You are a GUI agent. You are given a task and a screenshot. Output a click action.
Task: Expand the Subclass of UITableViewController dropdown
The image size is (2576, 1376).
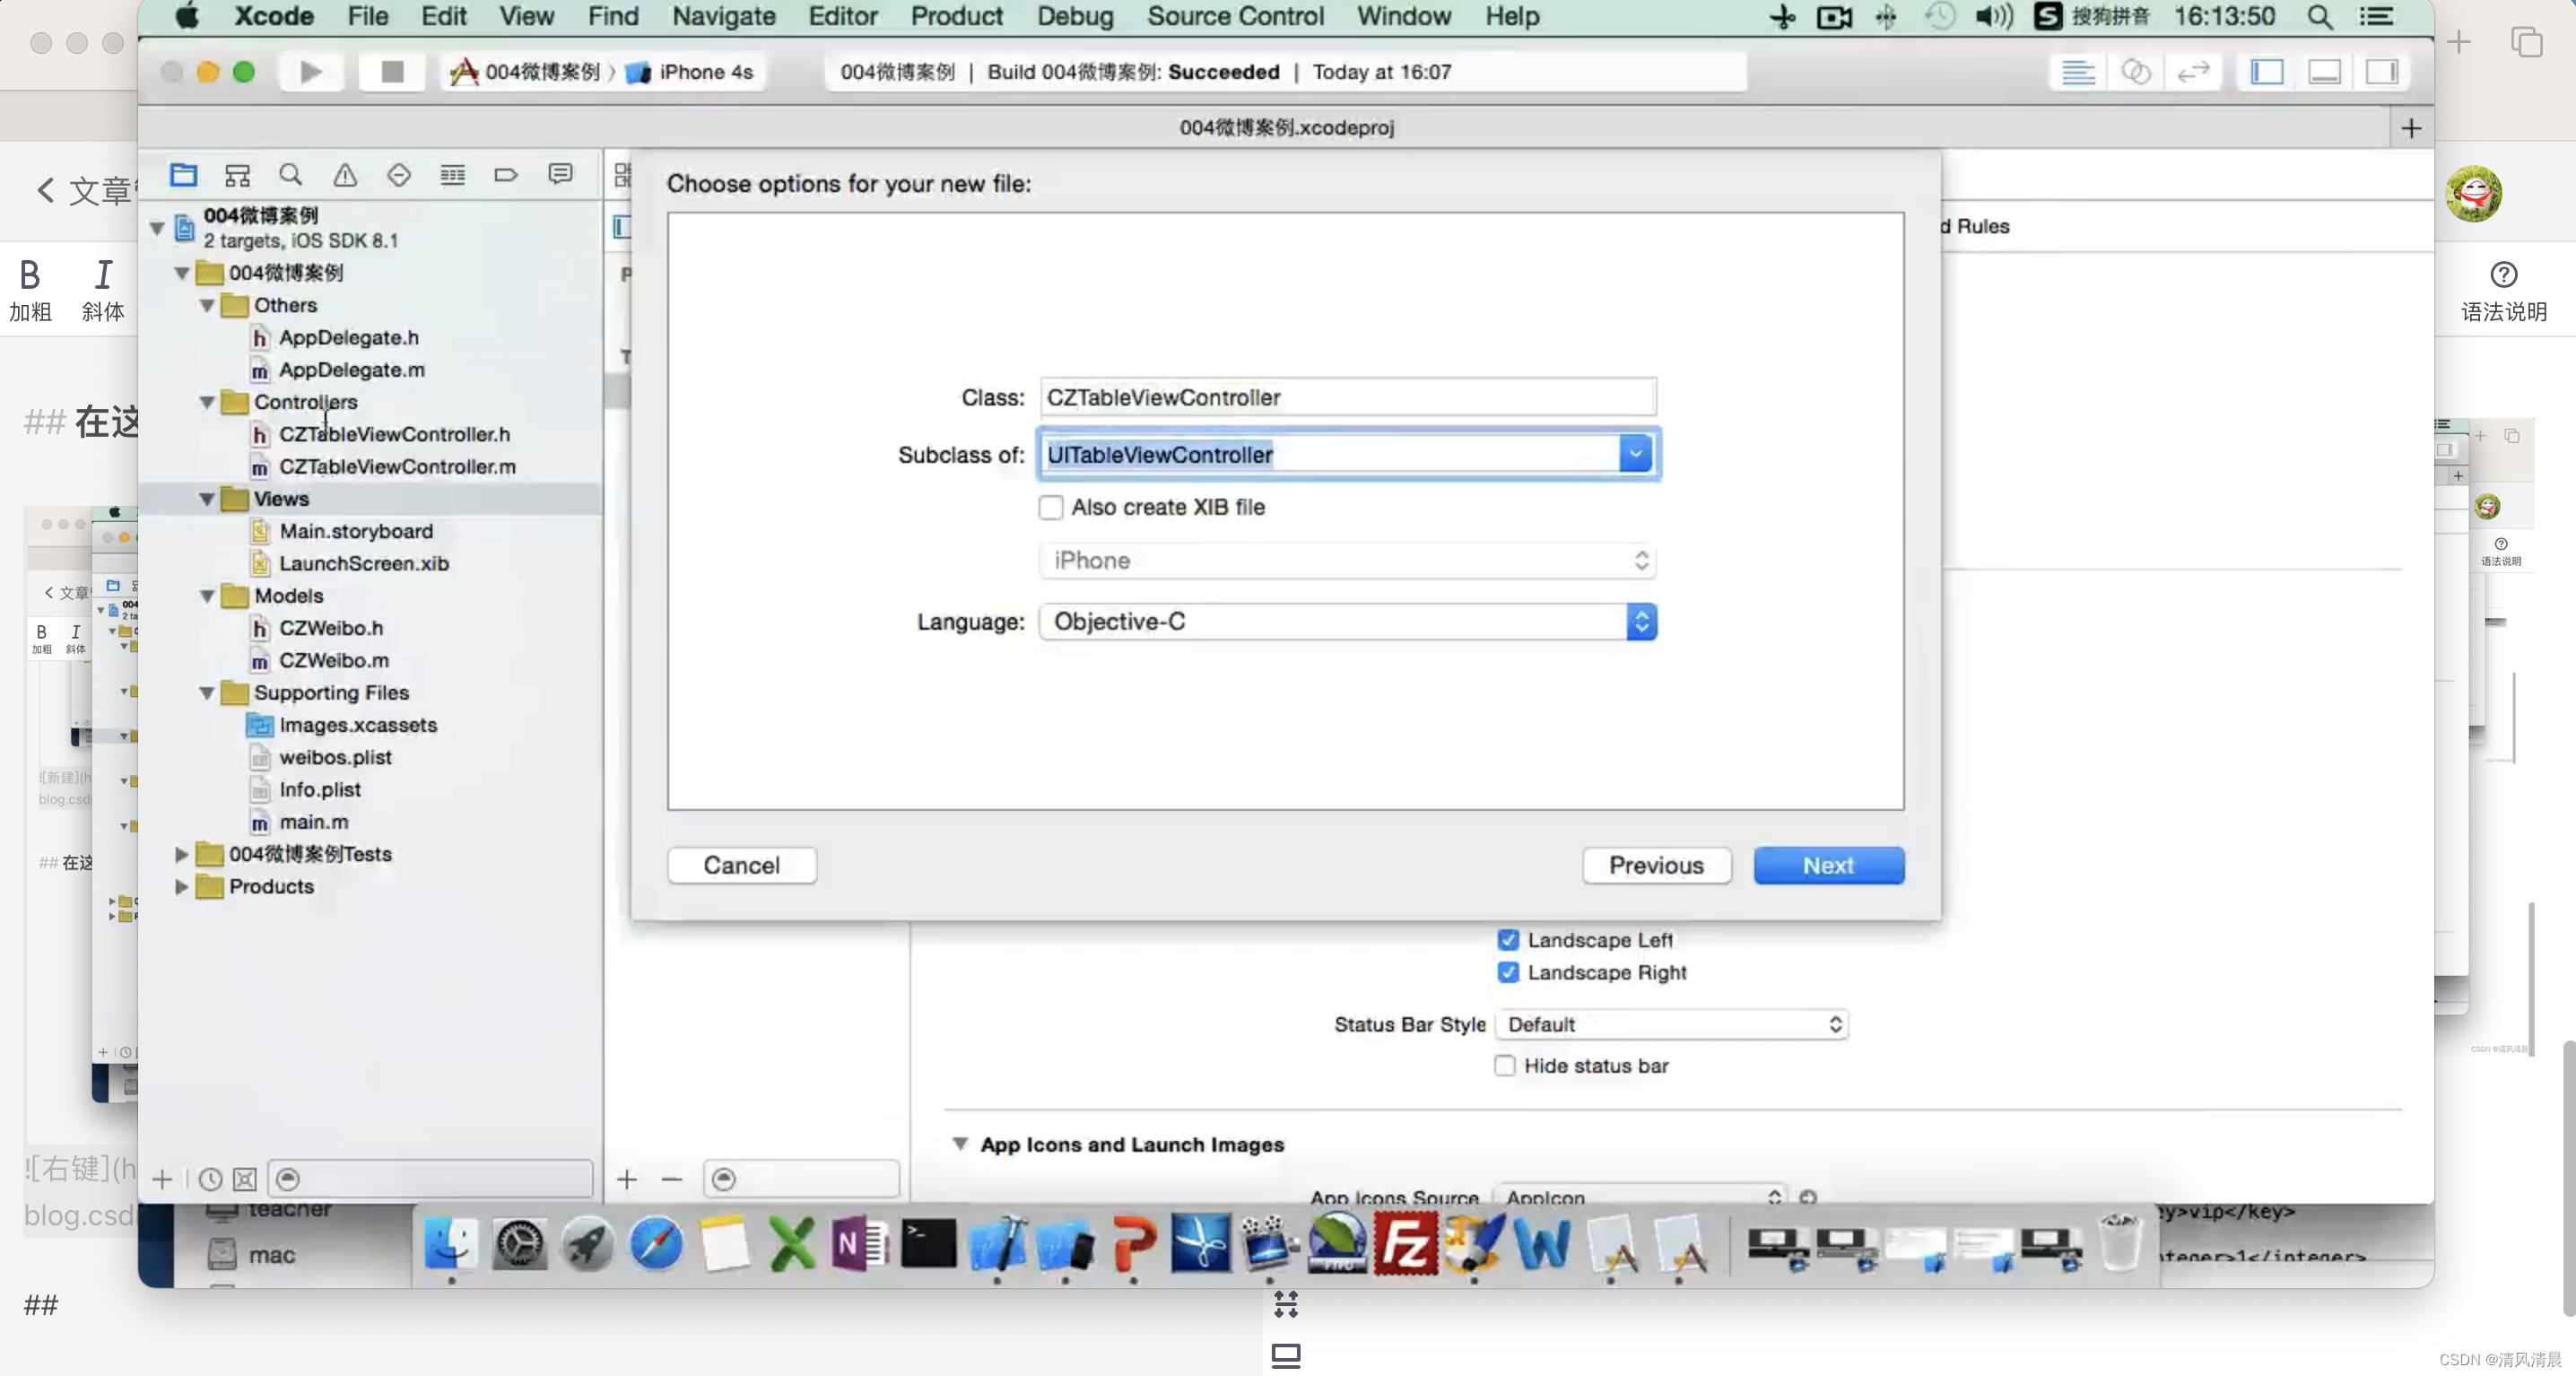pyautogui.click(x=1635, y=453)
